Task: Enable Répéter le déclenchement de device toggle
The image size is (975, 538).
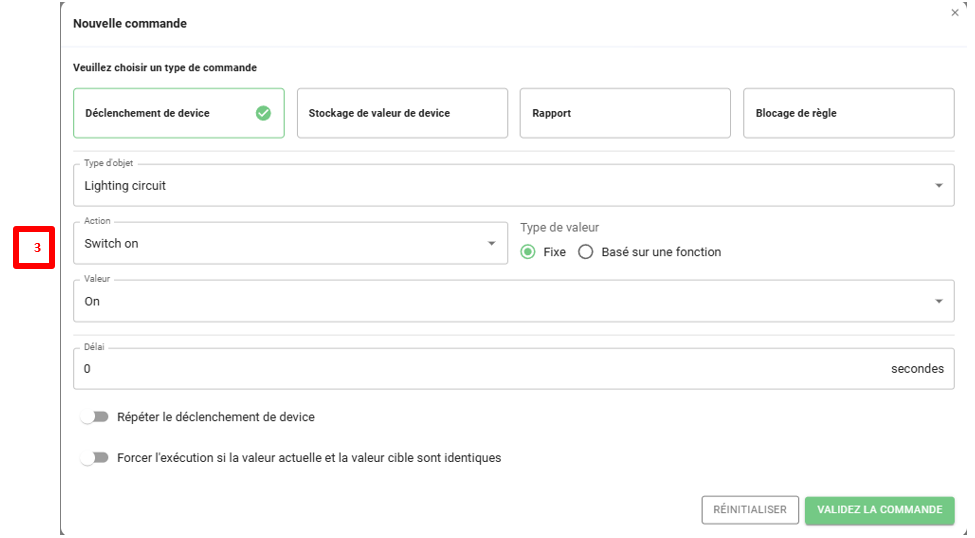Action: coord(95,417)
